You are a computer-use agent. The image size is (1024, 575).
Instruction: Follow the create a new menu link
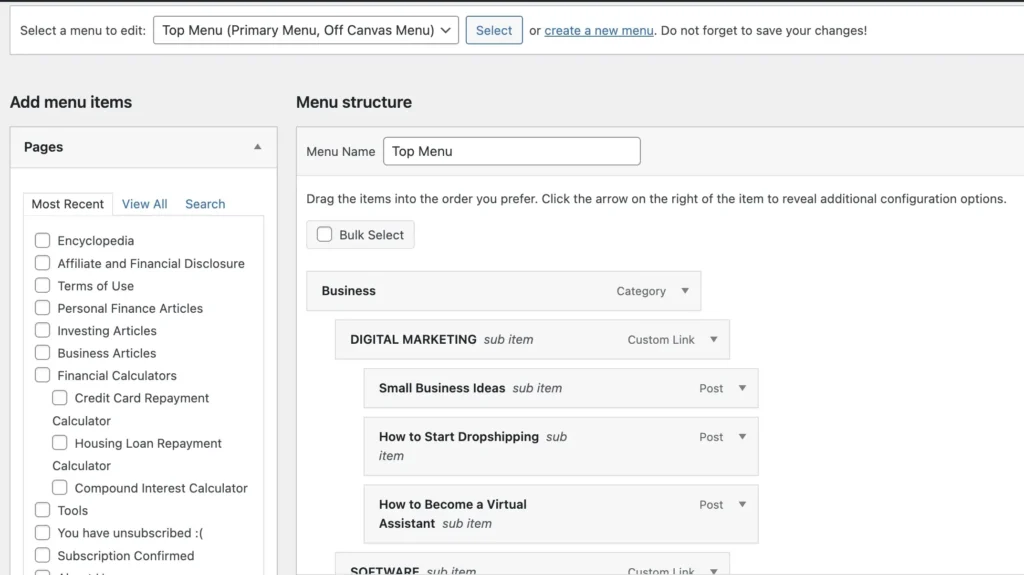[x=598, y=30]
